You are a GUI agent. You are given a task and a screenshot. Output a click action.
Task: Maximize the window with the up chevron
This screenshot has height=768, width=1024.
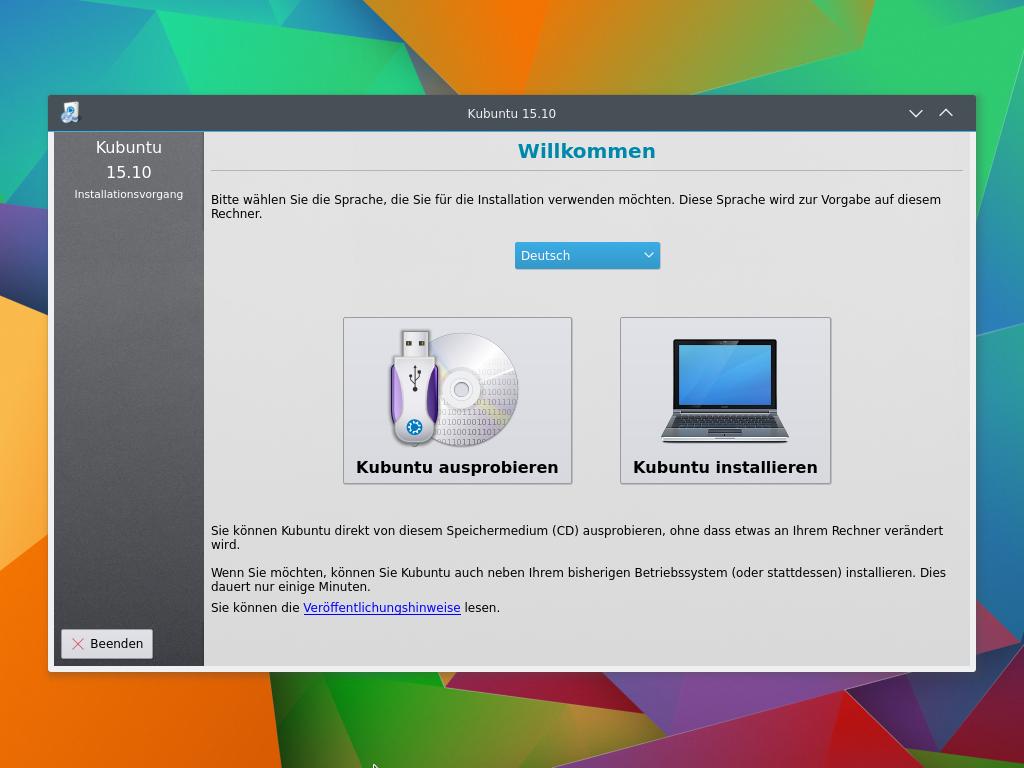tap(946, 113)
